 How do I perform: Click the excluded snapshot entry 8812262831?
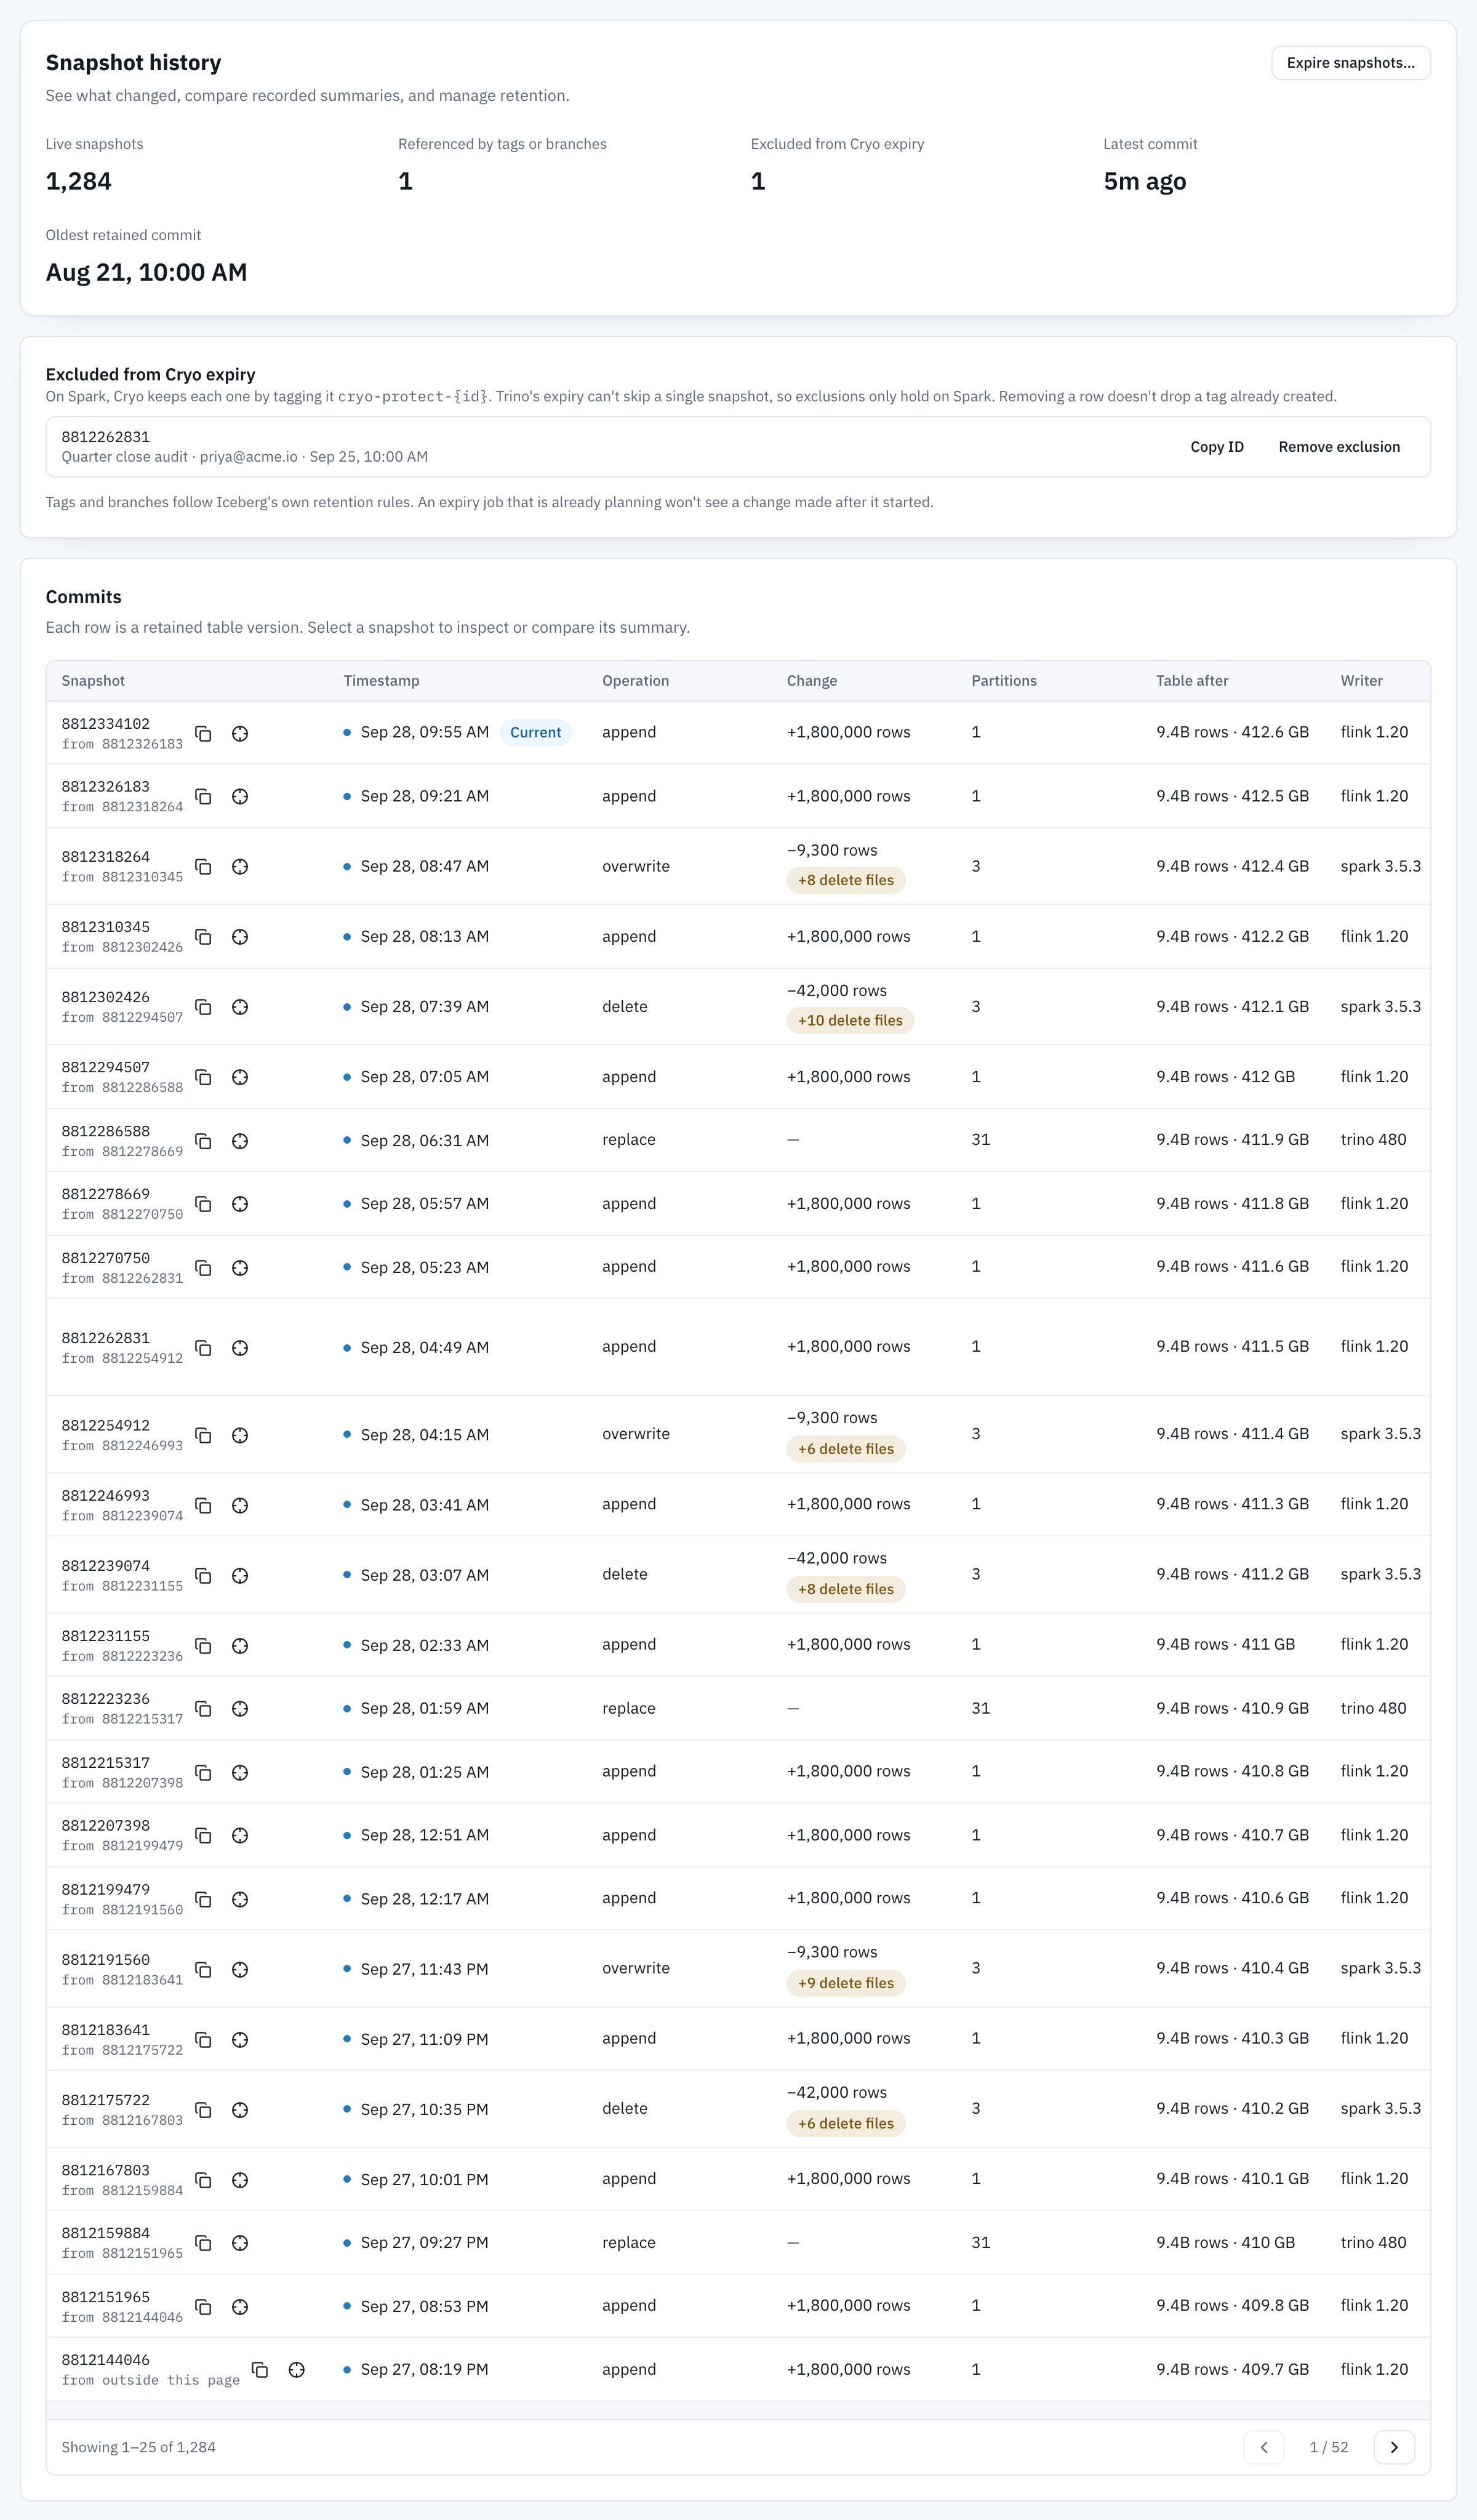[x=738, y=447]
